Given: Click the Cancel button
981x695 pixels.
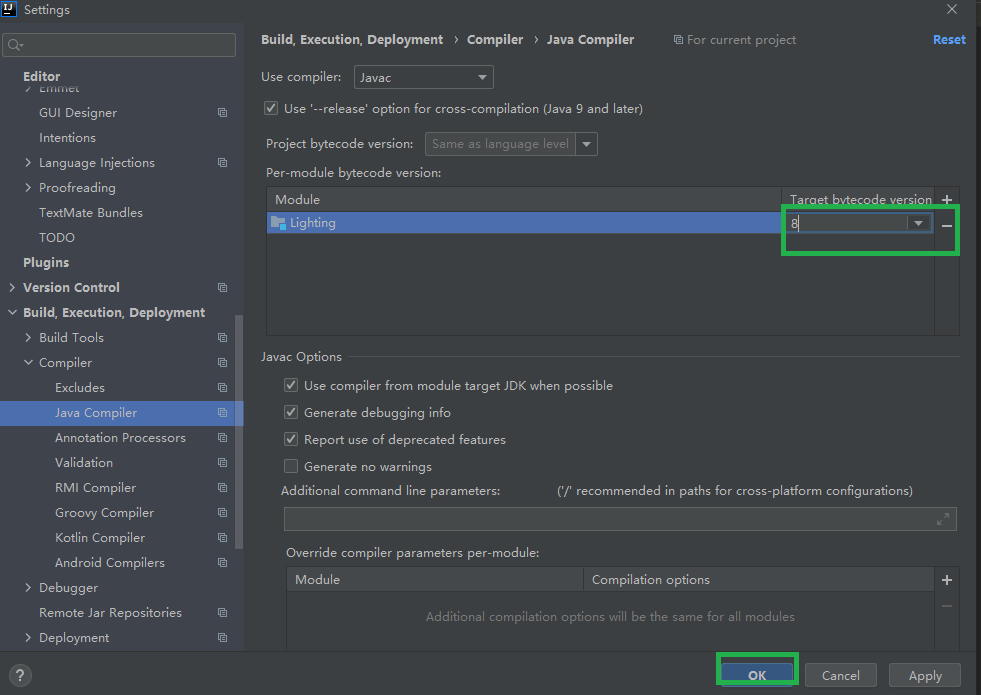Looking at the screenshot, I should coord(840,675).
